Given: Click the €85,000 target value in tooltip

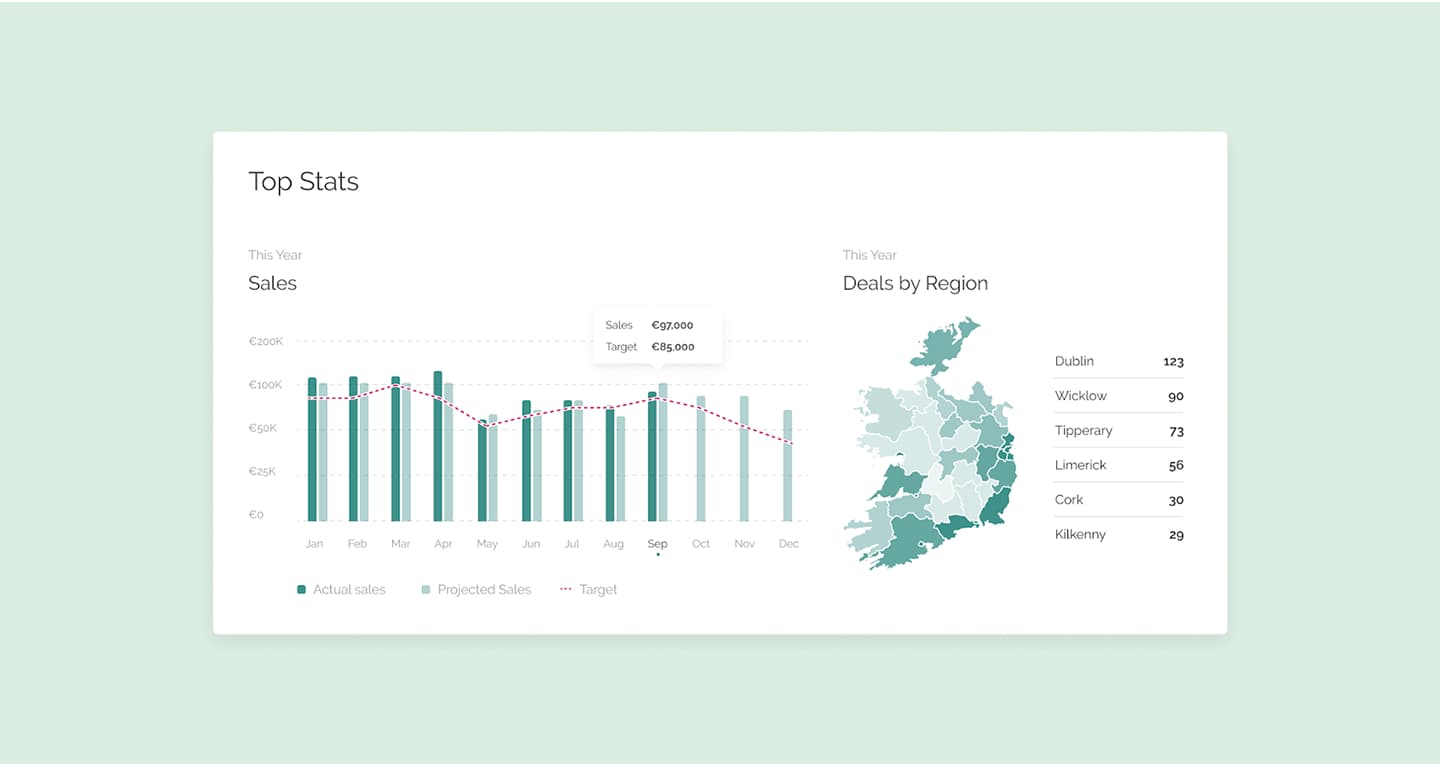Looking at the screenshot, I should [x=673, y=347].
